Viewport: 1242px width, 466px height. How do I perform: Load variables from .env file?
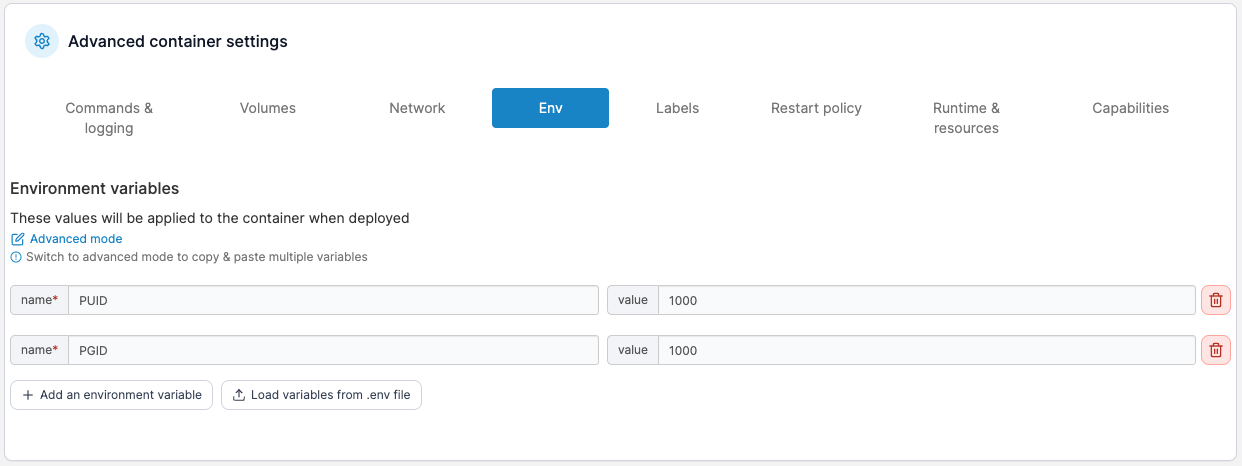(321, 395)
